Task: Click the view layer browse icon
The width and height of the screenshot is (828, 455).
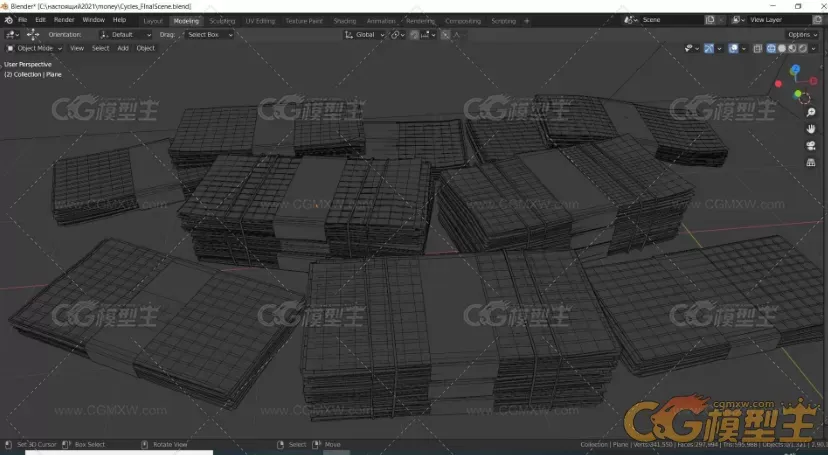Action: [738, 20]
